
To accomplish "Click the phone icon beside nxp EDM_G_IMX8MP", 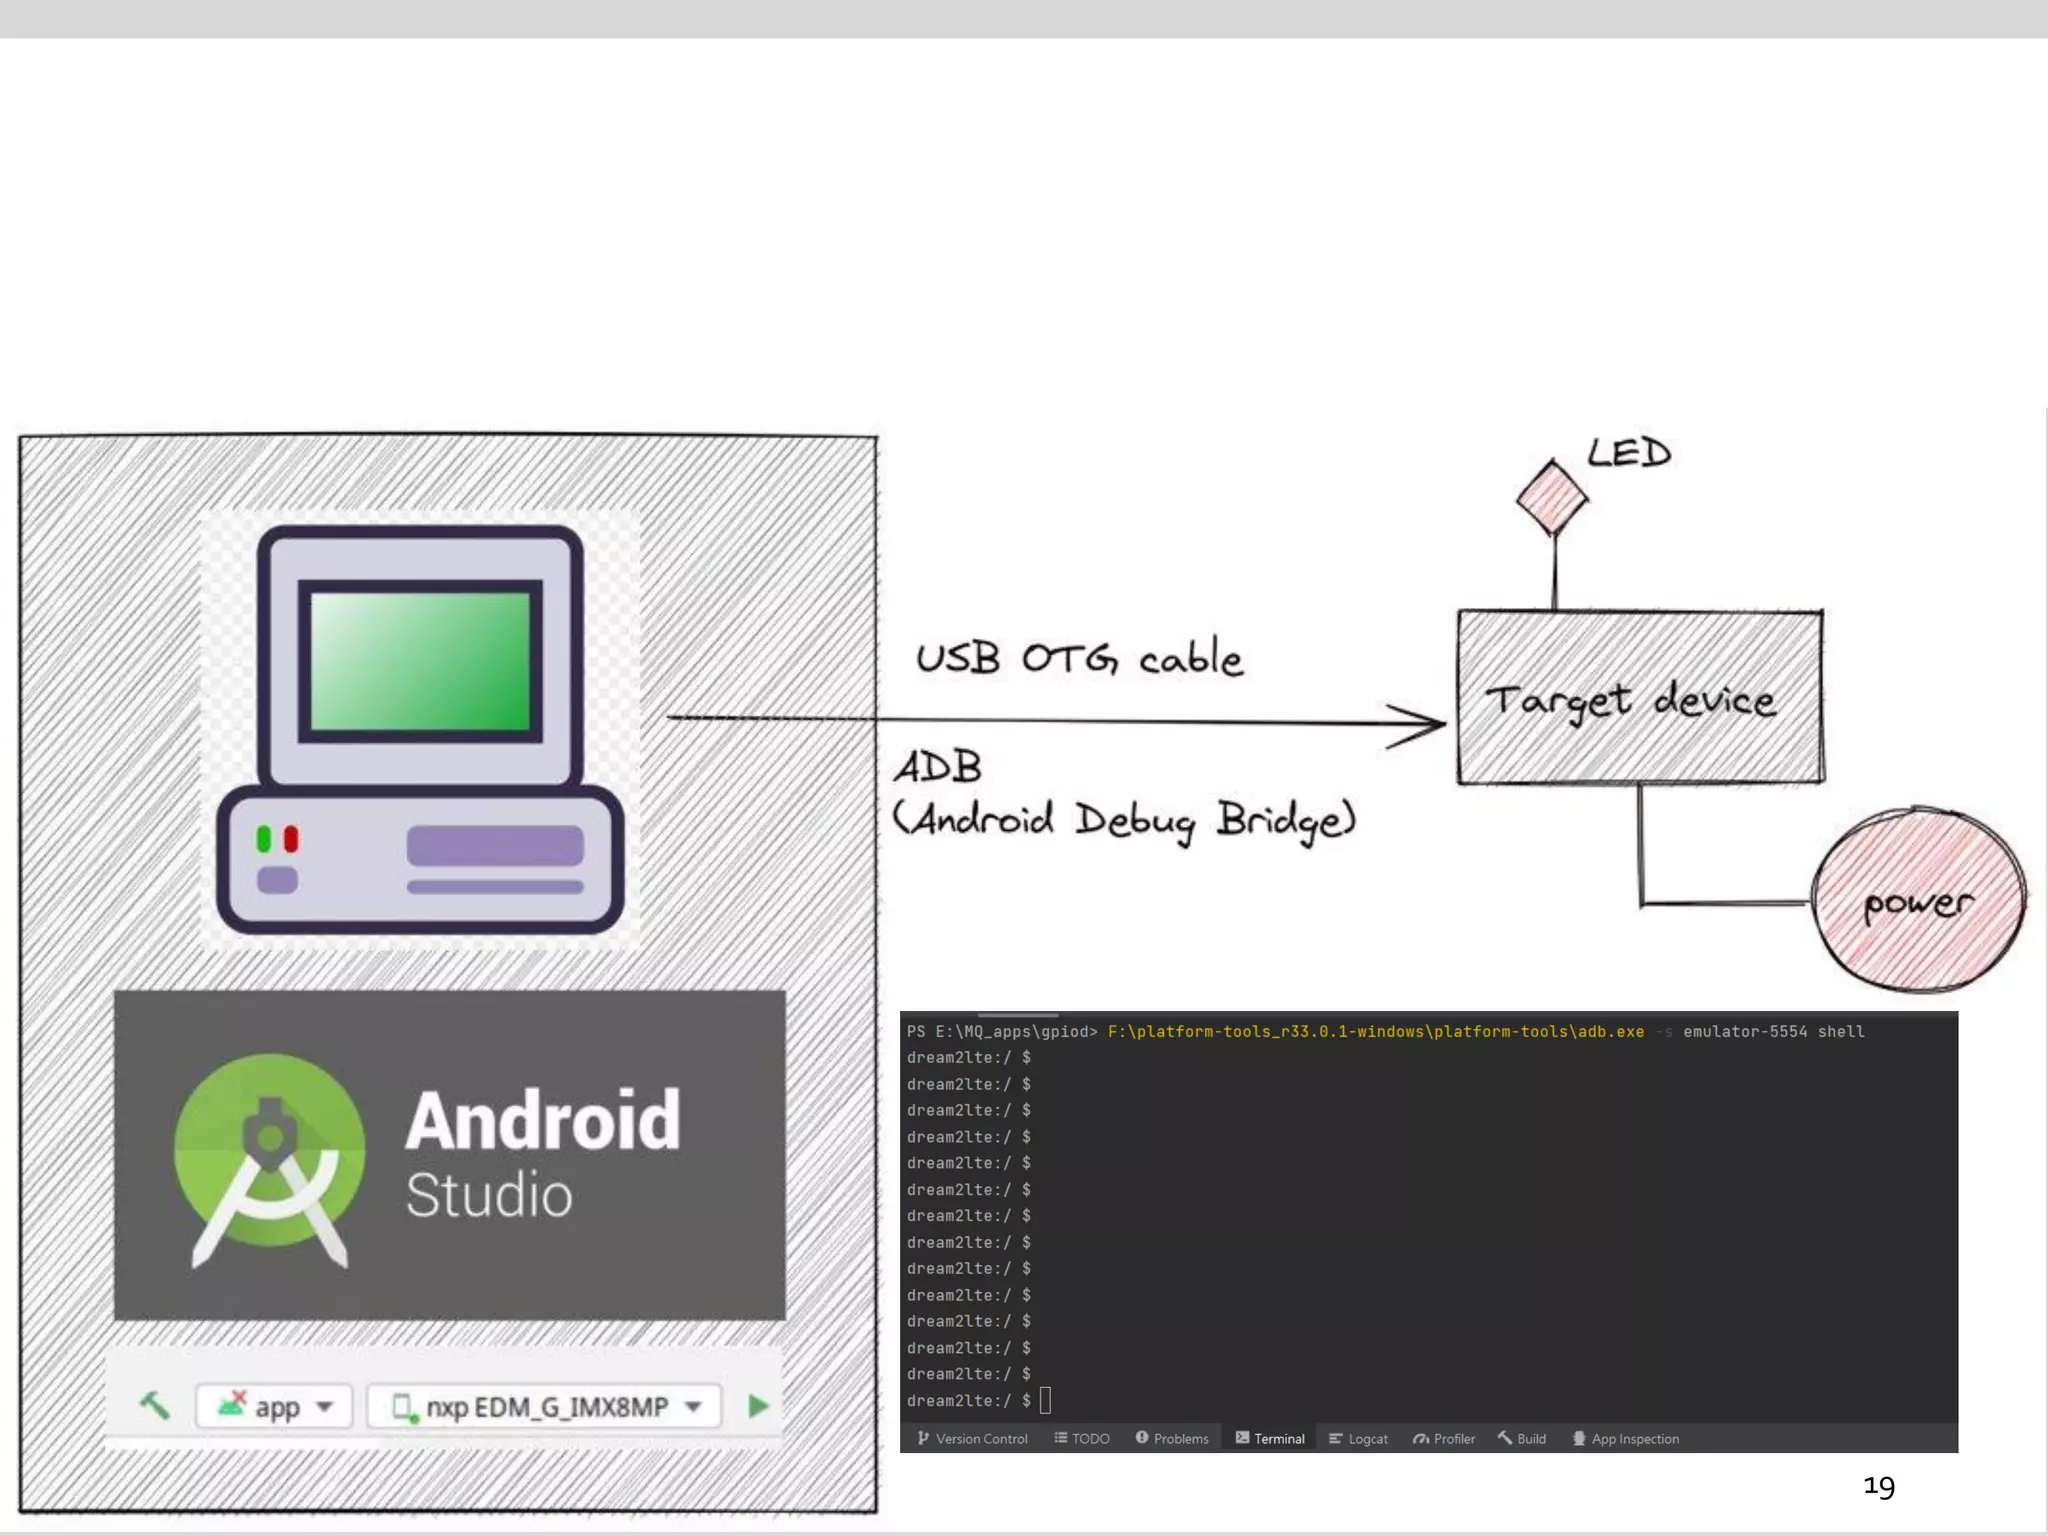I will pyautogui.click(x=403, y=1407).
